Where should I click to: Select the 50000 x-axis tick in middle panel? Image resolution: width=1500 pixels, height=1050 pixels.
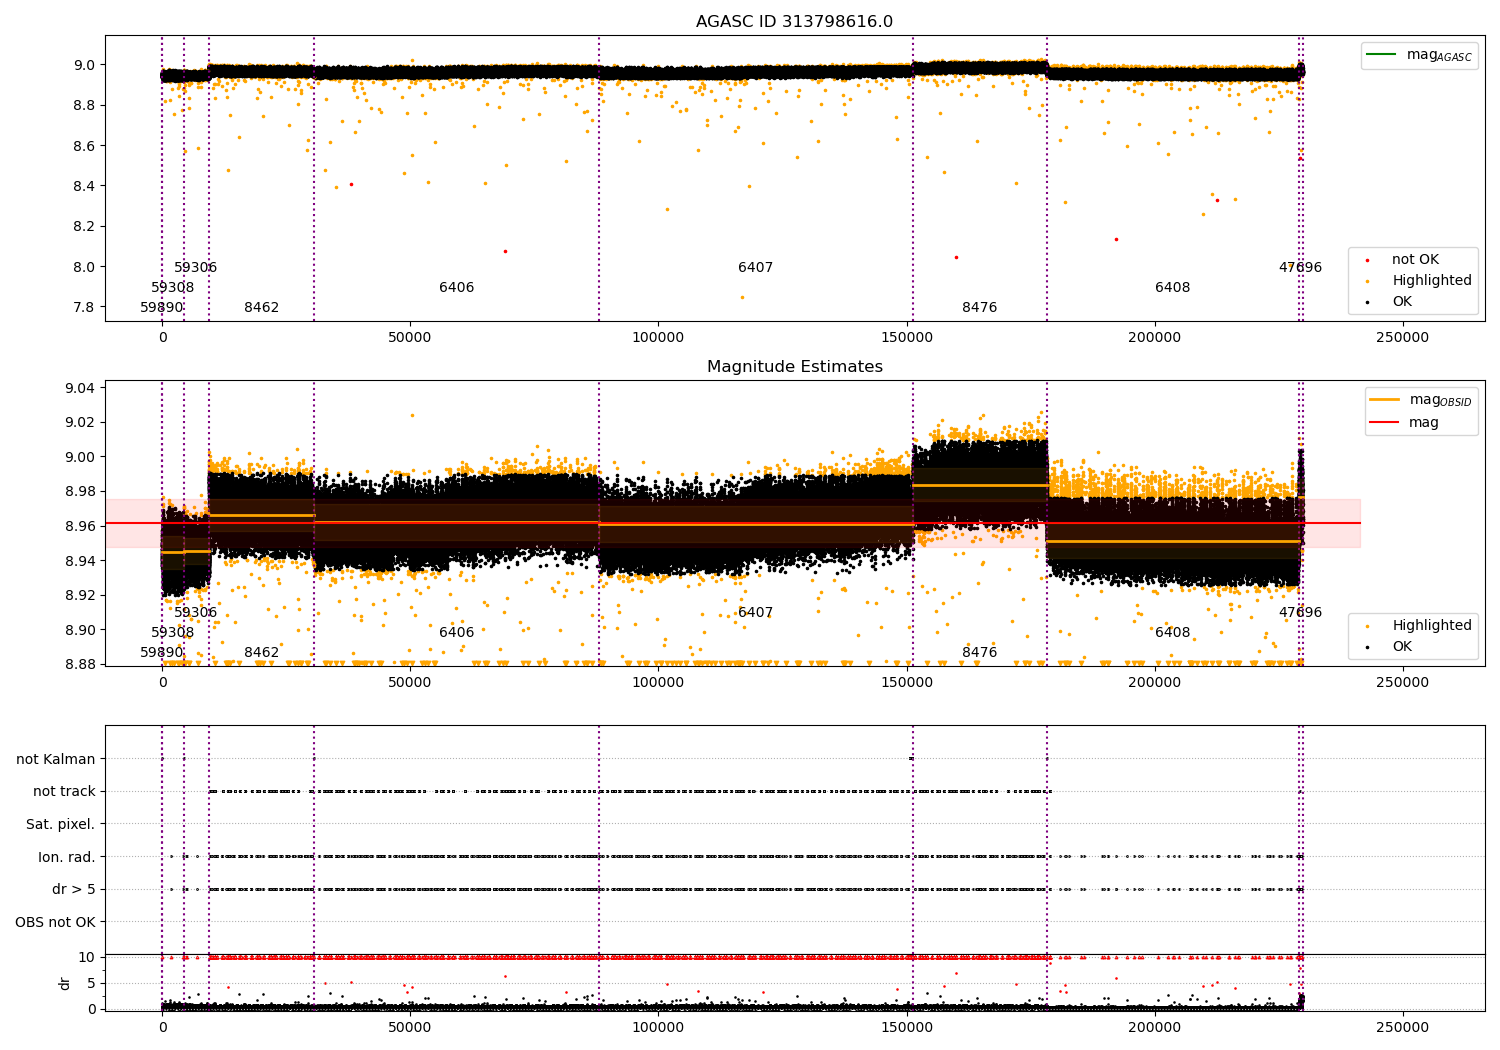tap(410, 683)
